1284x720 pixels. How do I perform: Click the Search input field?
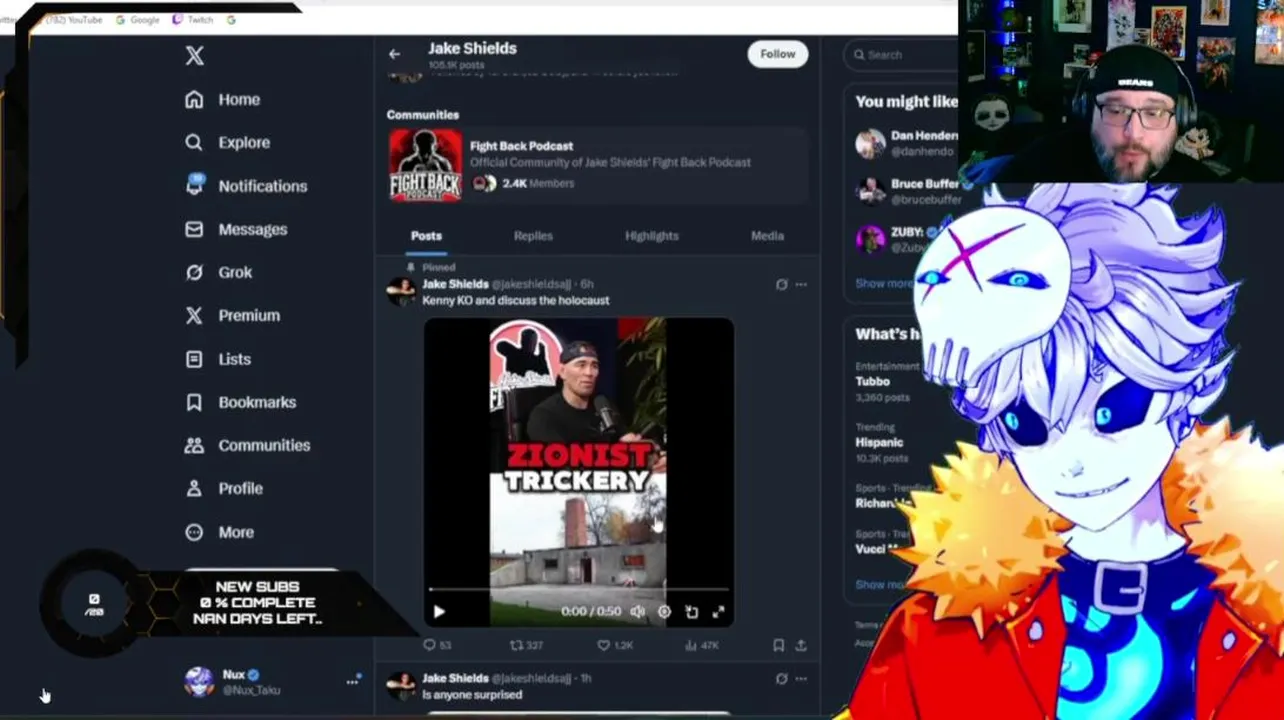(900, 55)
